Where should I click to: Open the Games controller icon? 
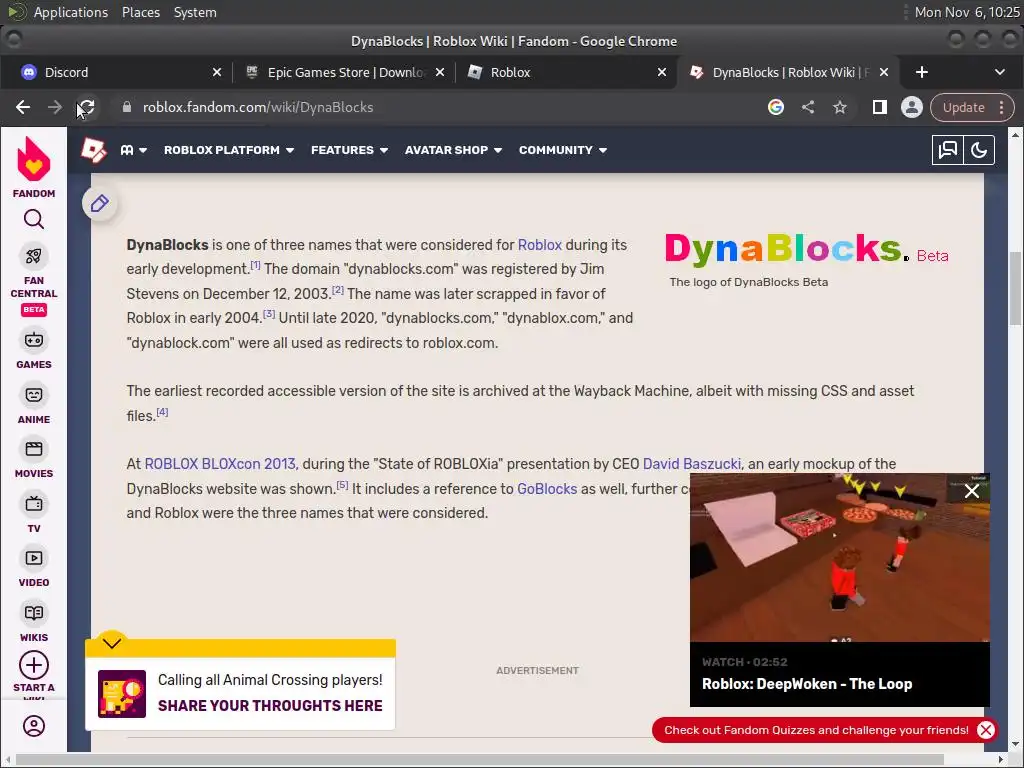click(x=34, y=340)
